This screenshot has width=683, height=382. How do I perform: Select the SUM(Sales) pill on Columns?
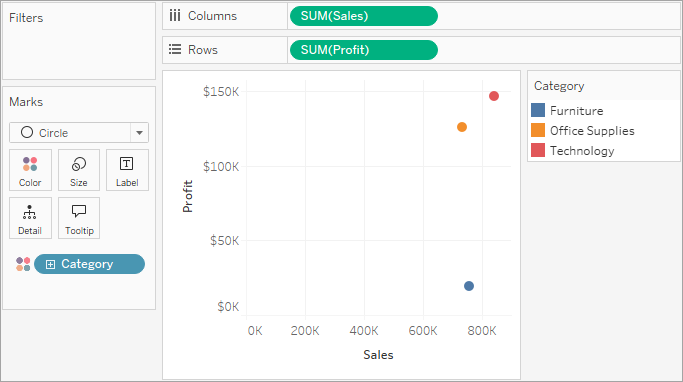click(364, 16)
